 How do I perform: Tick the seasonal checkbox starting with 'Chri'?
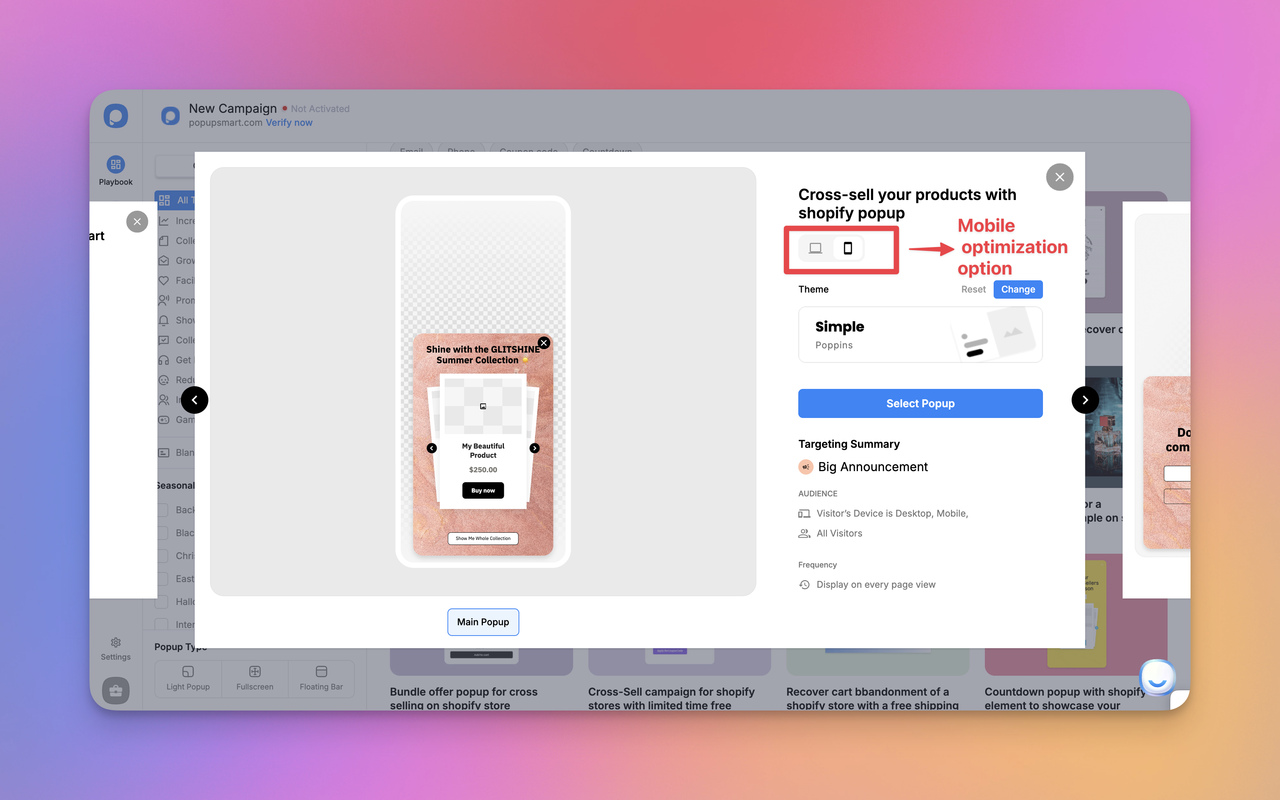coord(162,556)
